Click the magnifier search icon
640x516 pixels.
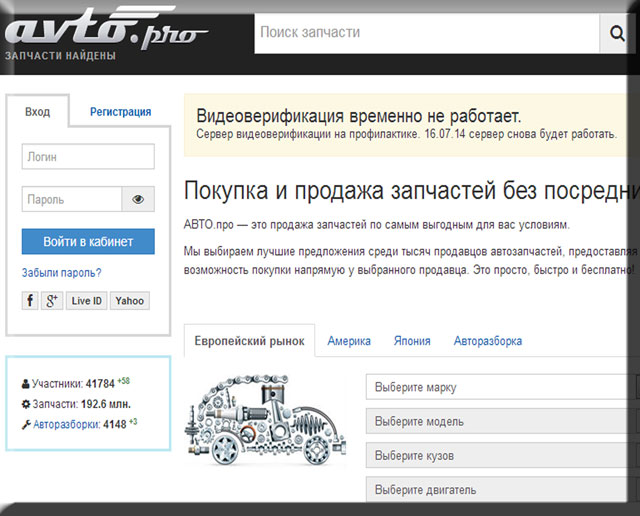click(617, 33)
